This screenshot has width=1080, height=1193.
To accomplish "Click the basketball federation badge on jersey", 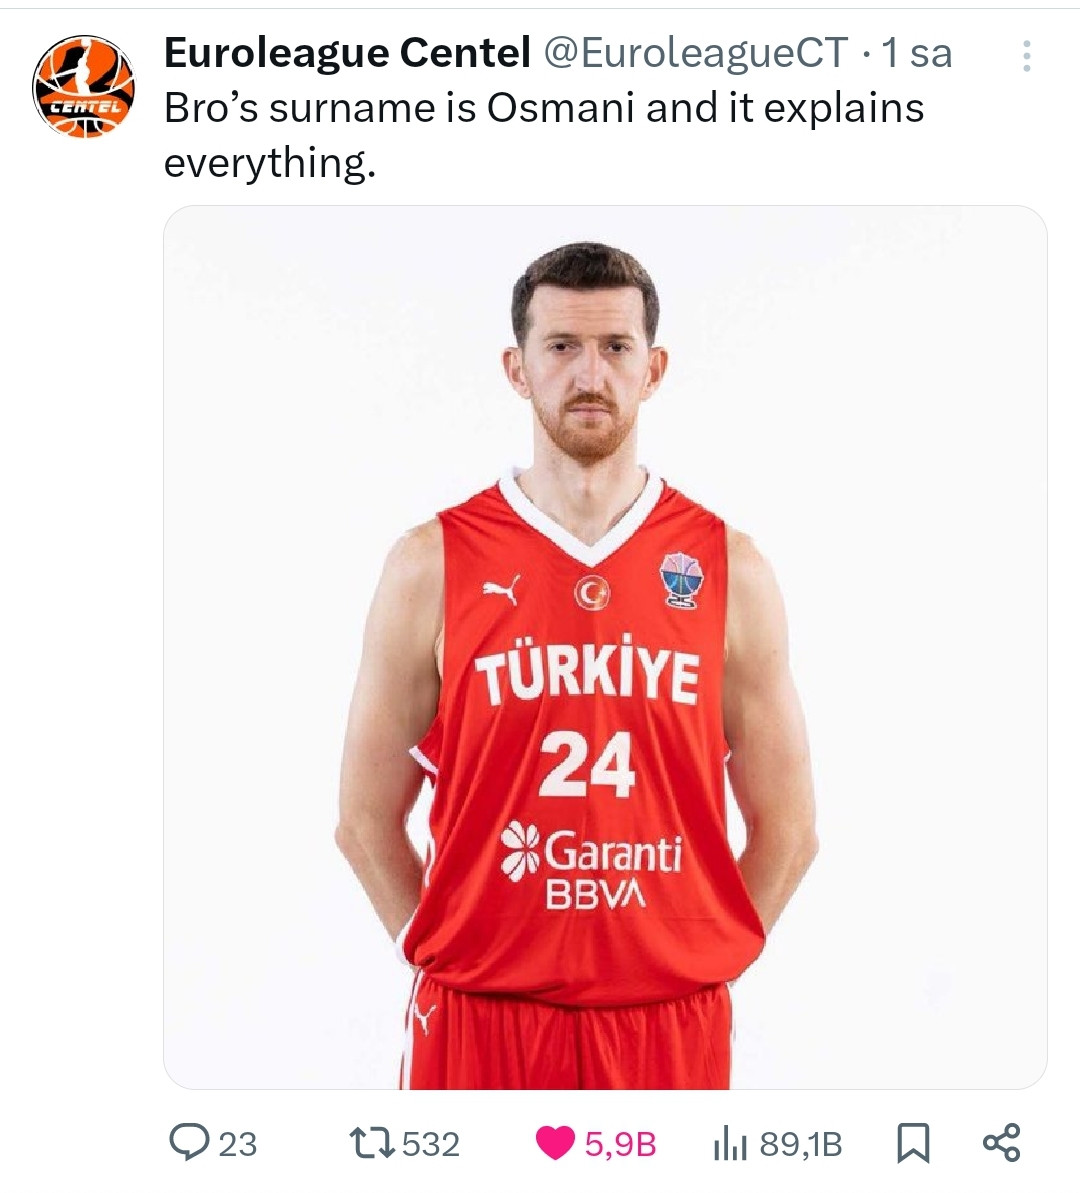I will [681, 580].
